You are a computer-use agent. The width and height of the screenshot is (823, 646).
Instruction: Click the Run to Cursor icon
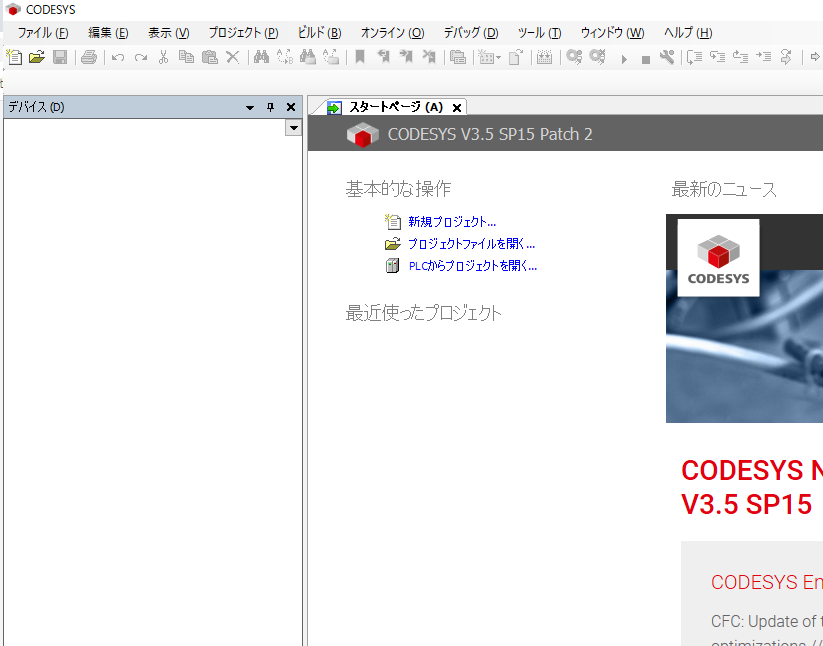[764, 57]
